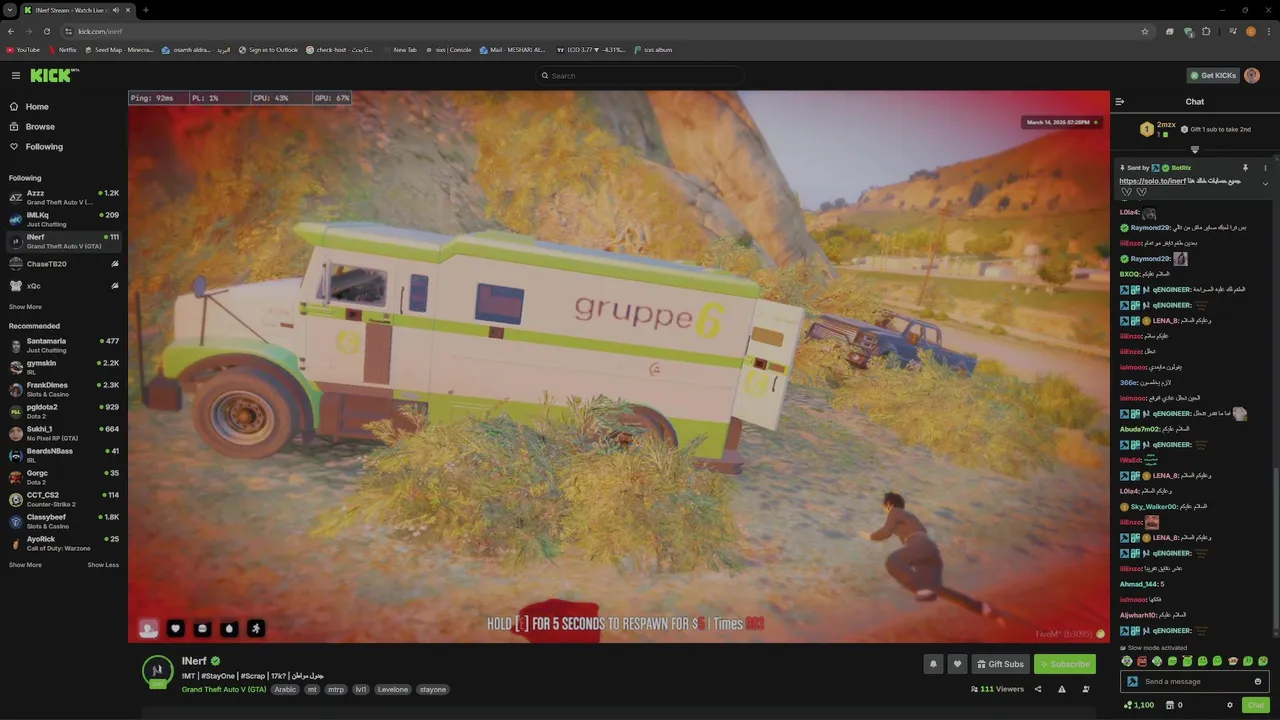Click the Send a message input field
The width and height of the screenshot is (1280, 720).
point(1194,682)
